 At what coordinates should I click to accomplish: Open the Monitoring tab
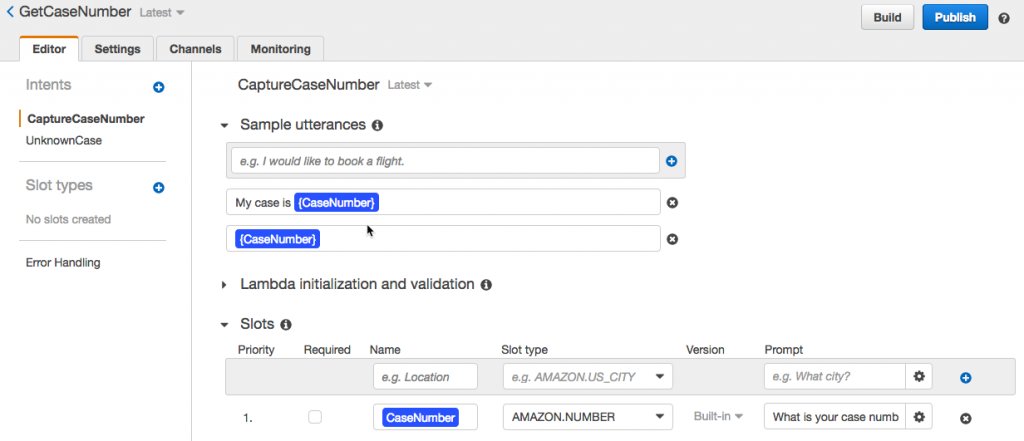coord(280,49)
